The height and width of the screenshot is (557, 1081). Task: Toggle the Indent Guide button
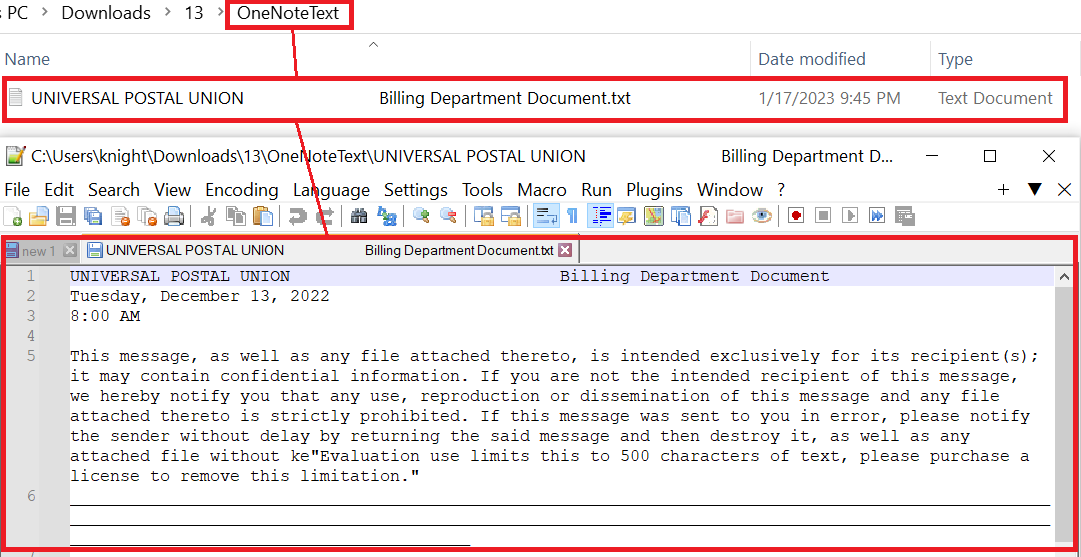coord(601,215)
